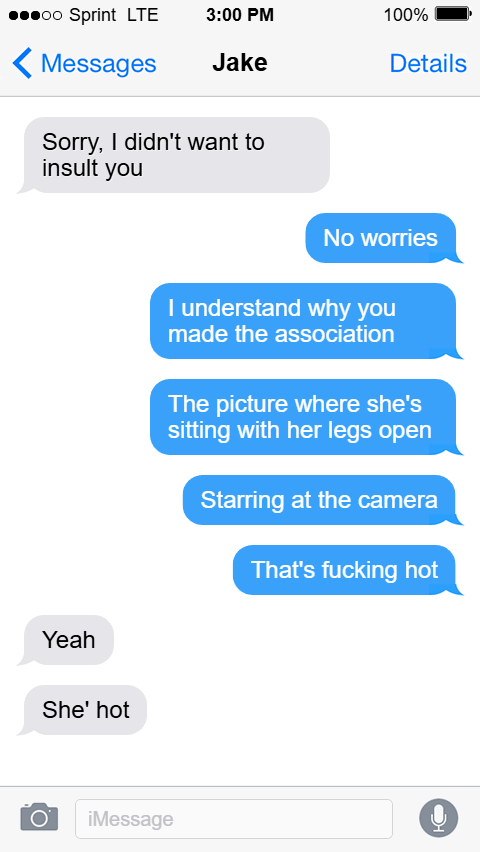This screenshot has width=480, height=852.
Task: Tap the Jake contact name header
Action: (x=240, y=62)
